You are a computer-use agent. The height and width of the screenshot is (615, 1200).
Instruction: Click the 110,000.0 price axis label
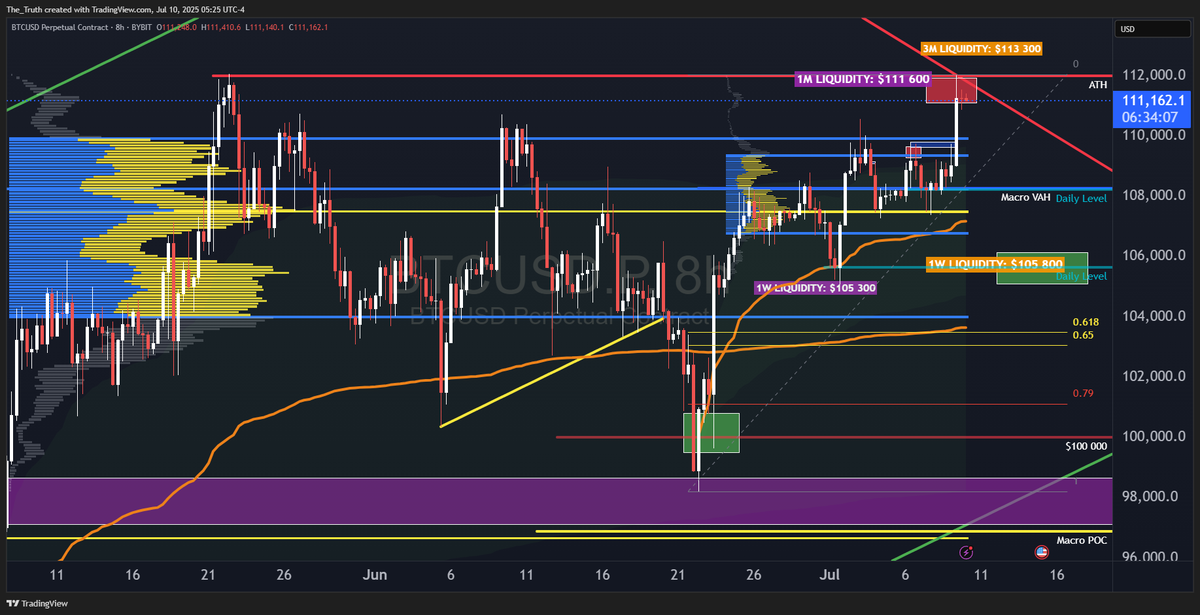[x=1155, y=135]
